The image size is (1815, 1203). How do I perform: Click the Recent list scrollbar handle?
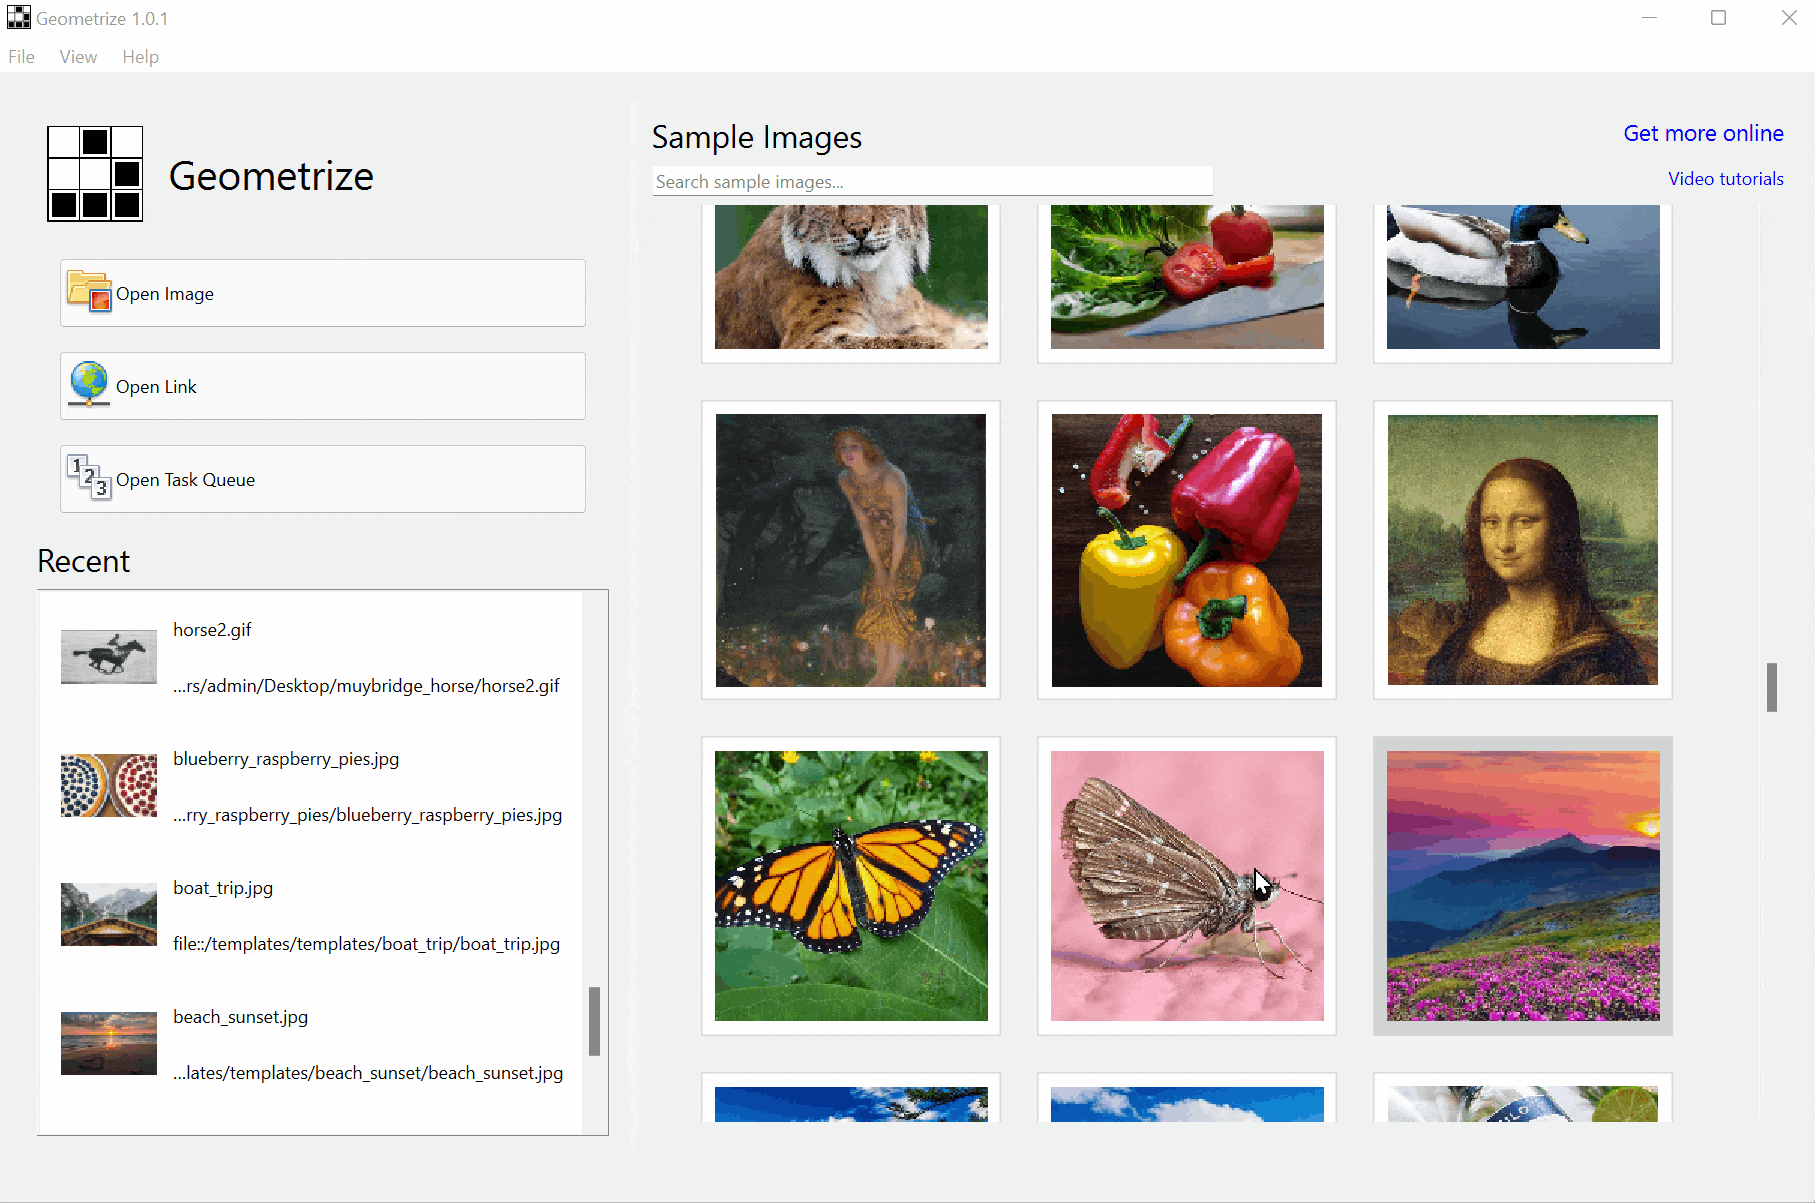point(594,1021)
